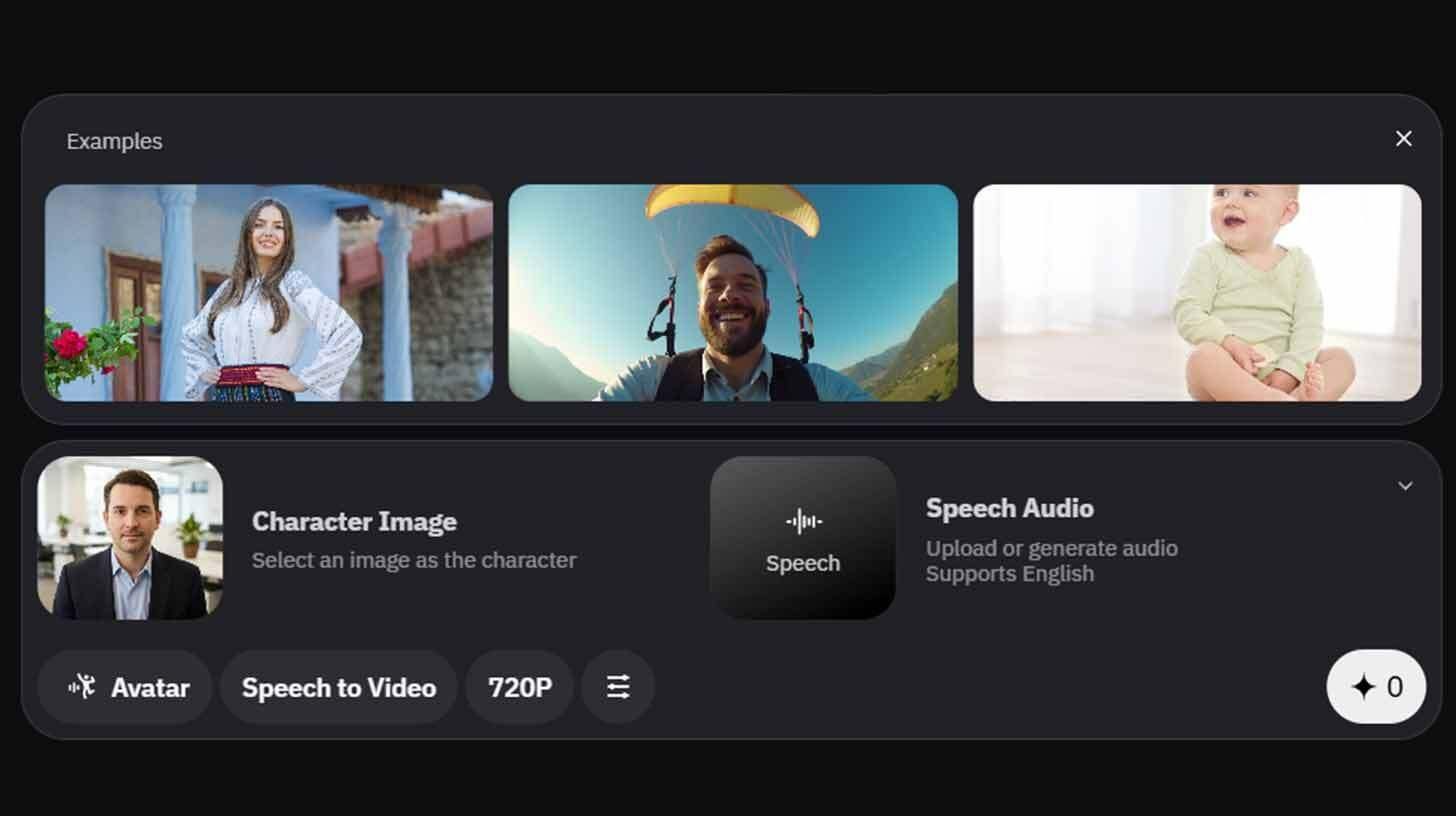Click the Upload or generate audio text
The width and height of the screenshot is (1456, 816).
(1052, 548)
